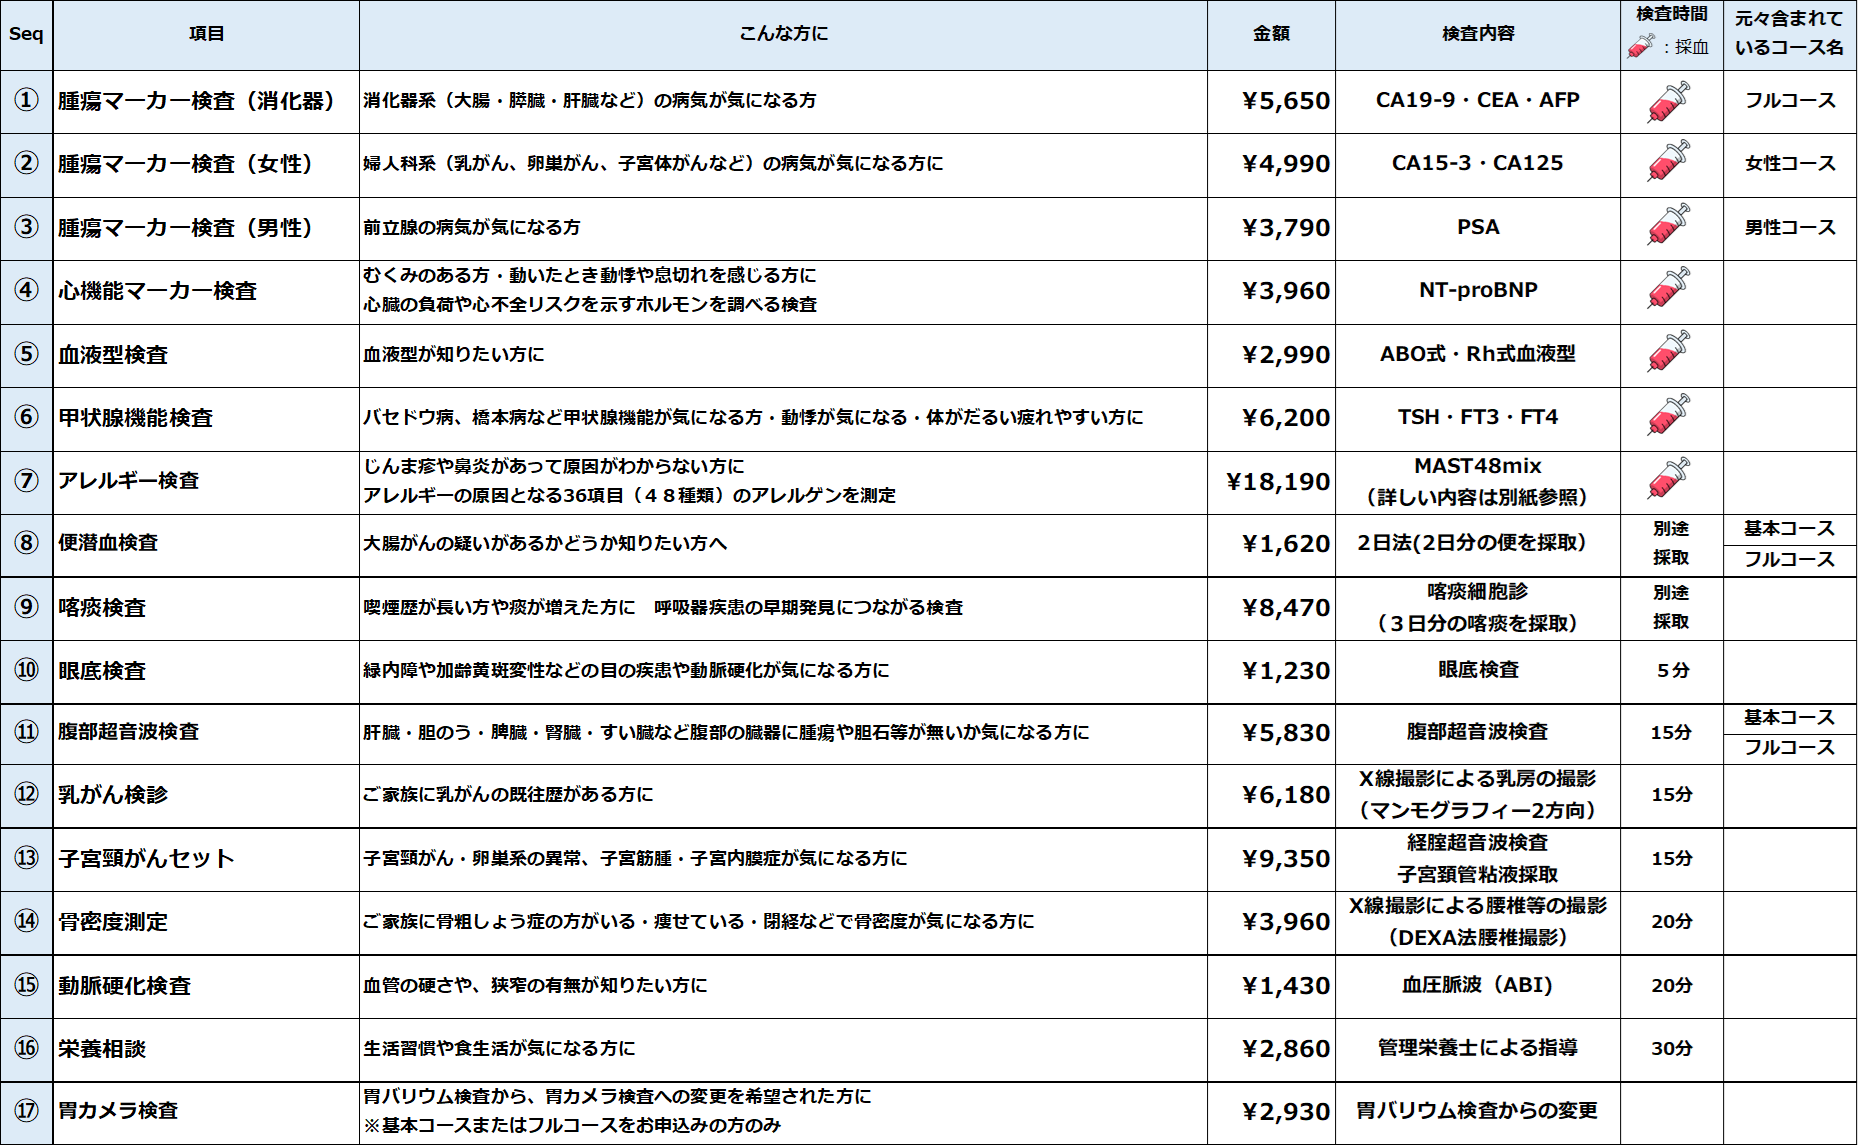Select the ¥18,190 price cell
The width and height of the screenshot is (1858, 1146).
pyautogui.click(x=1271, y=482)
